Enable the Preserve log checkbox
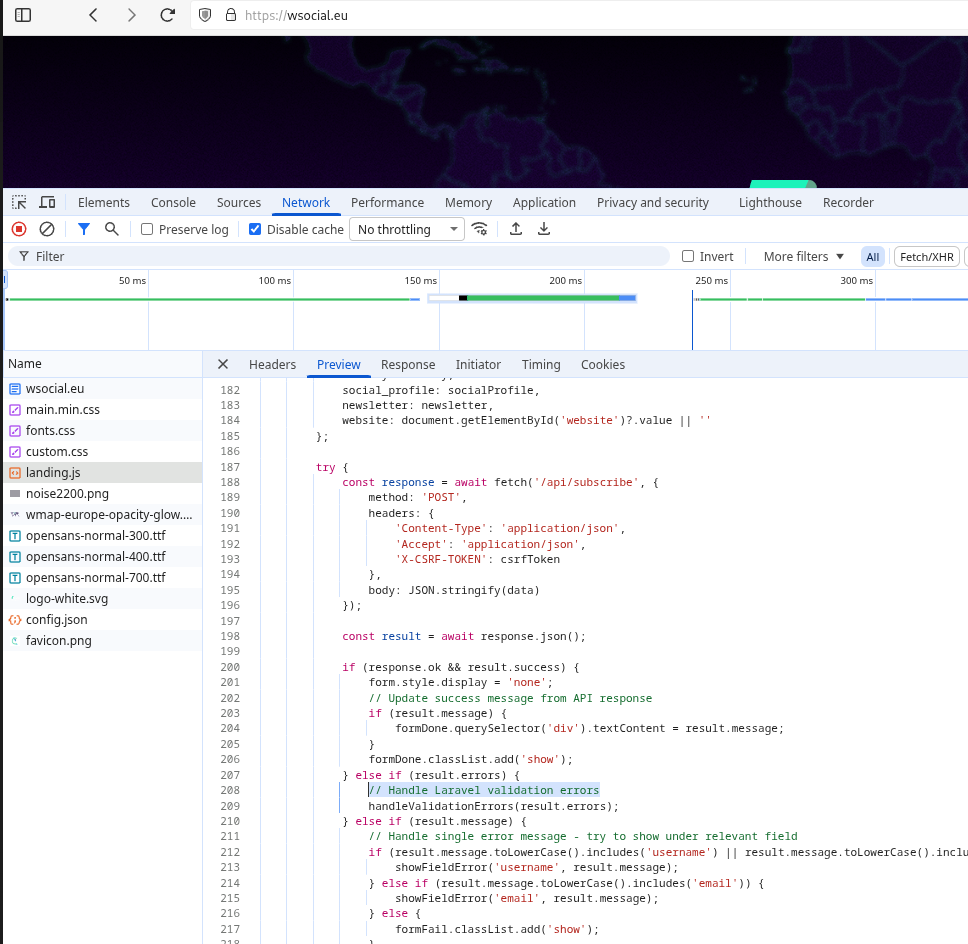 coord(147,229)
